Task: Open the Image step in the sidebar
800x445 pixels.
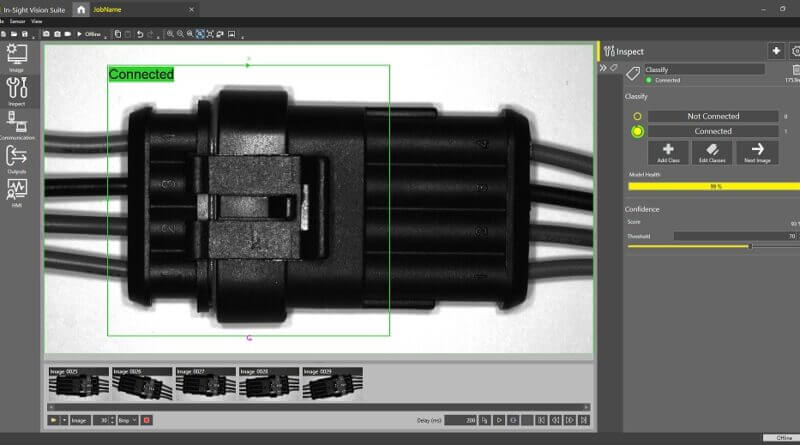Action: (17, 56)
